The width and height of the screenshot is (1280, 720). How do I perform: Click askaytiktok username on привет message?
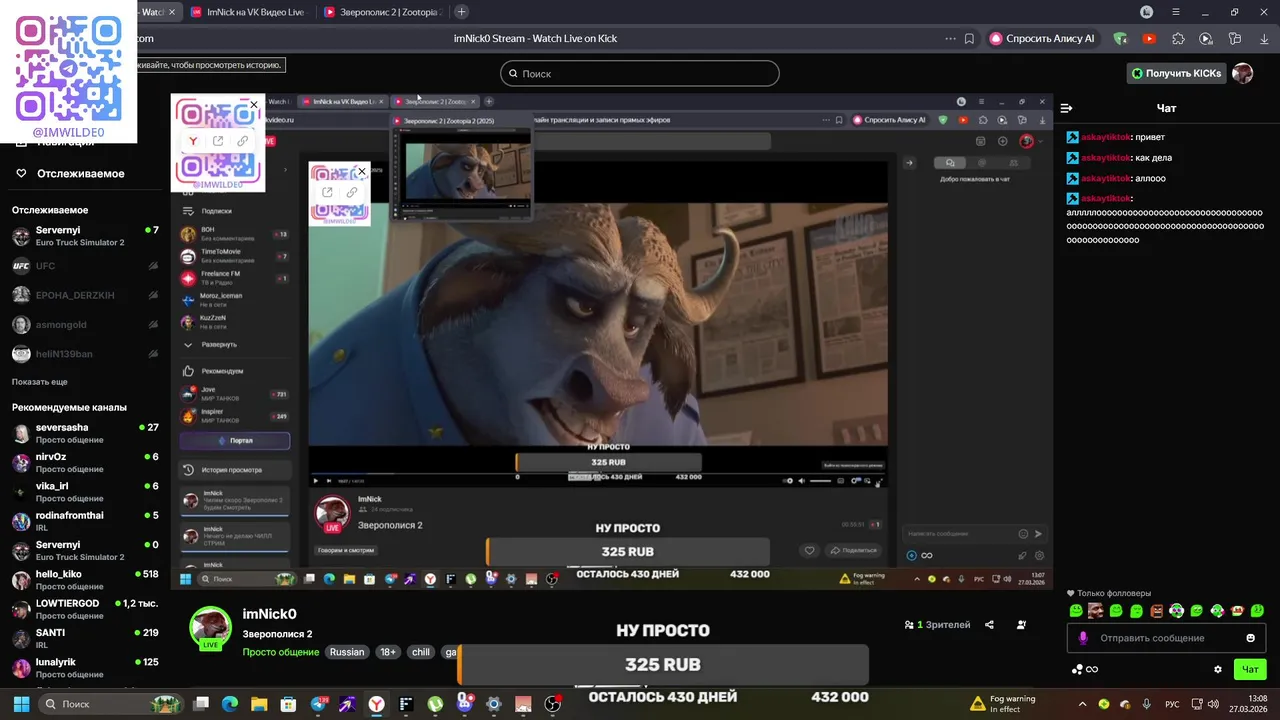point(1105,137)
